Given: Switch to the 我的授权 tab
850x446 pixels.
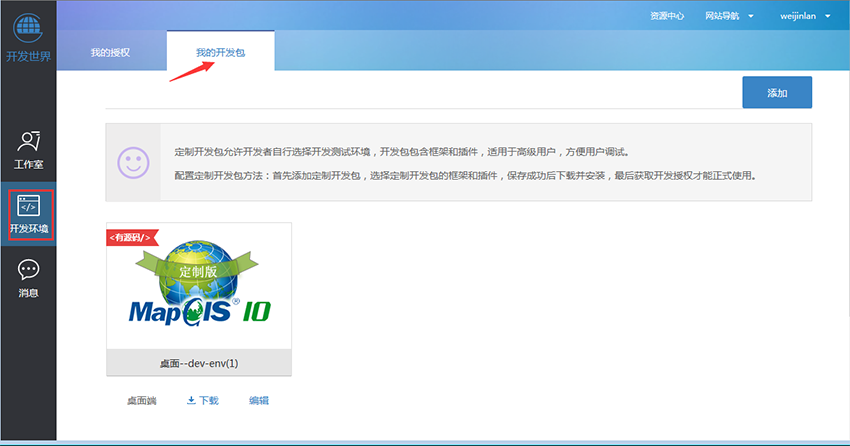Looking at the screenshot, I should (110, 52).
